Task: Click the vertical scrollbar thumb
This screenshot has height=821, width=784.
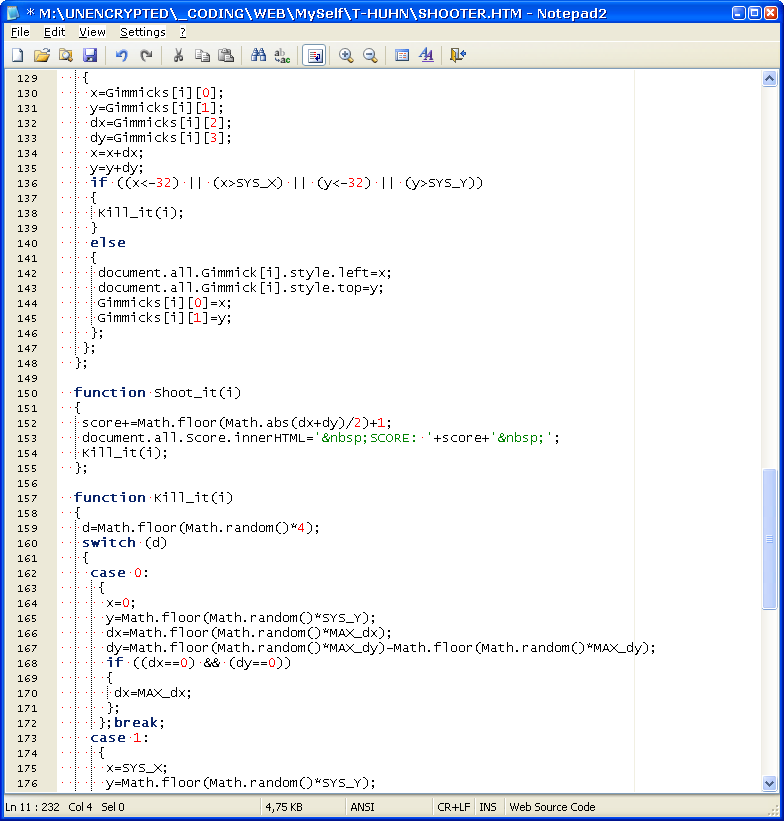Action: click(769, 539)
